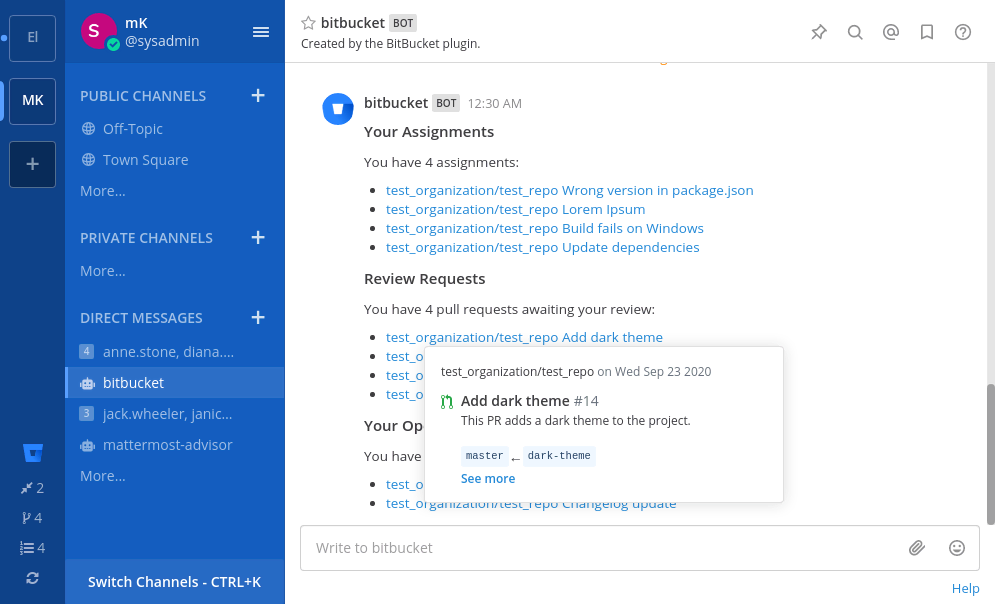The image size is (995, 604).
Task: Open the Changelog update link
Action: point(531,505)
